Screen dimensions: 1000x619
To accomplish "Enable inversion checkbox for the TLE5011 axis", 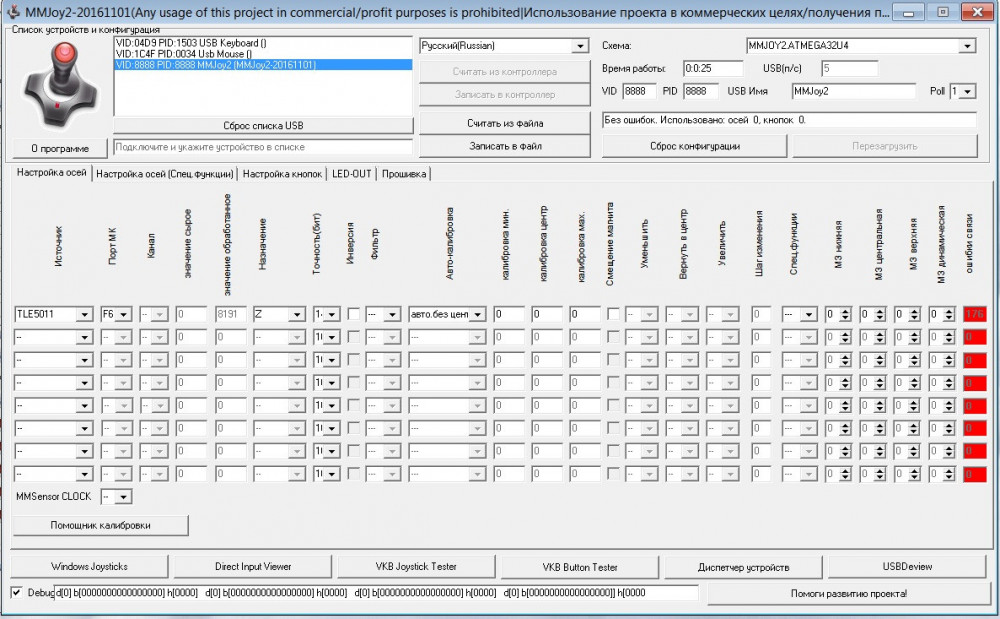I will coord(354,314).
